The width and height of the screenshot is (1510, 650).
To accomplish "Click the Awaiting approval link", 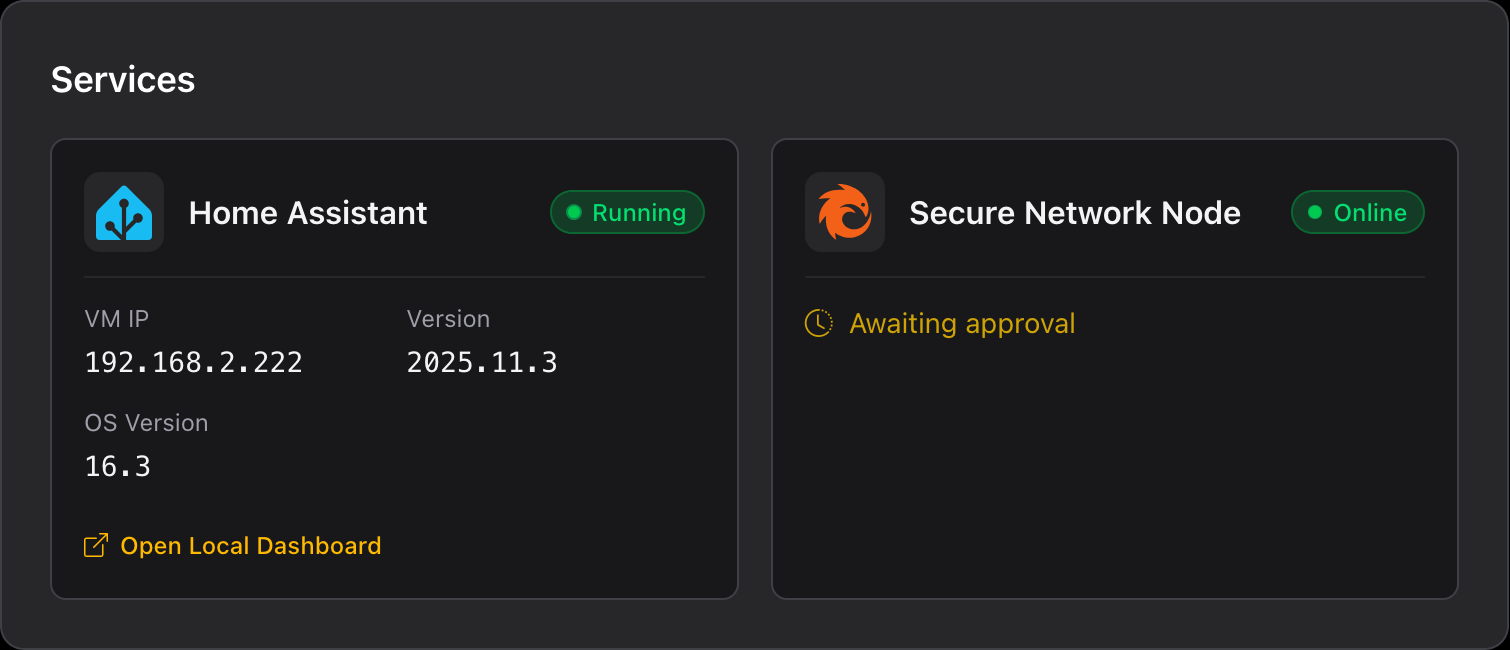I will pyautogui.click(x=962, y=323).
